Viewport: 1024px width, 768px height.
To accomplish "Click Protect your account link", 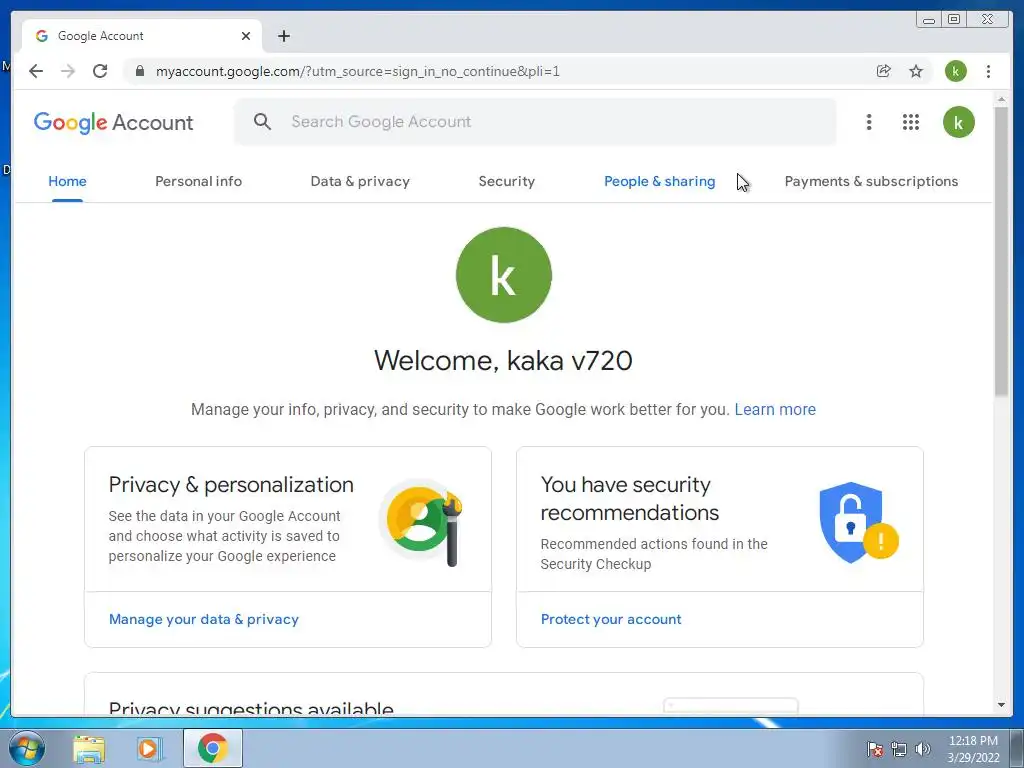I will (611, 619).
